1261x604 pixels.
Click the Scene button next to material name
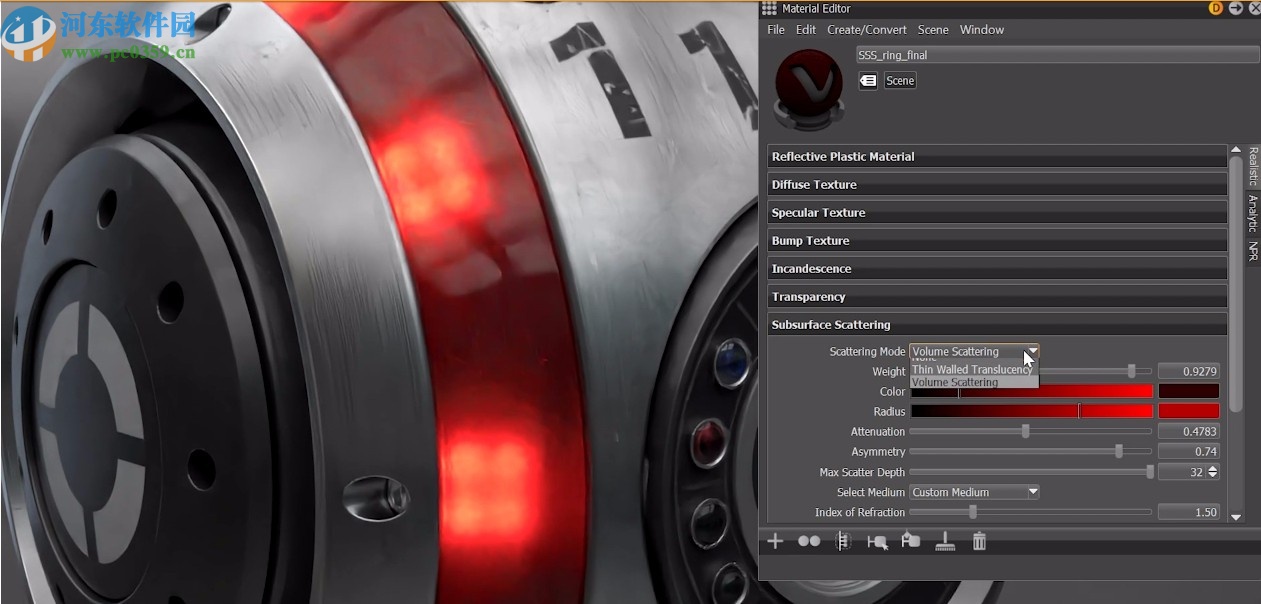(x=898, y=80)
